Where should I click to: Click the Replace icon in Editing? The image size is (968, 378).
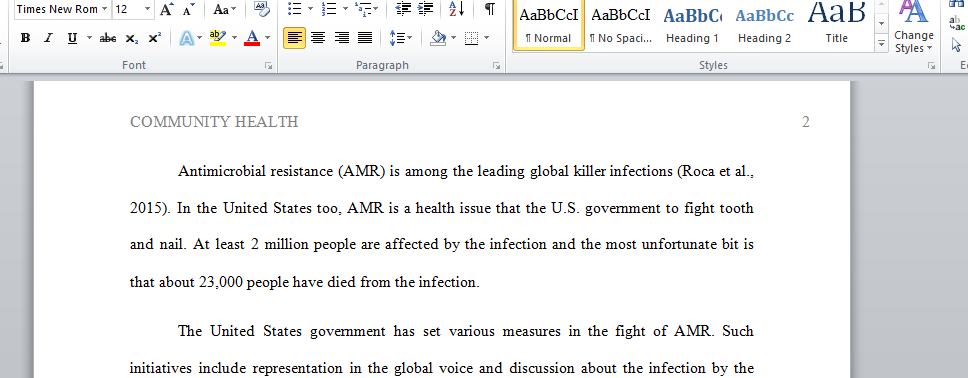958,23
